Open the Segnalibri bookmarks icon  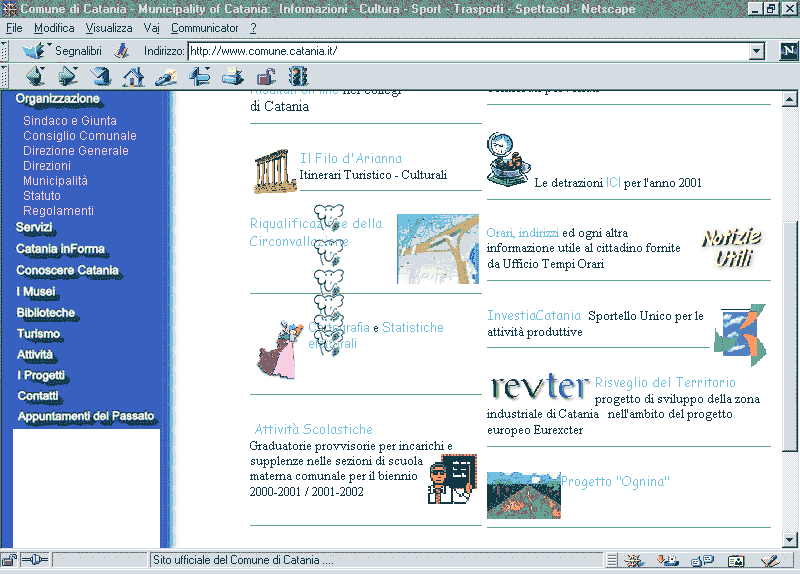pos(36,51)
